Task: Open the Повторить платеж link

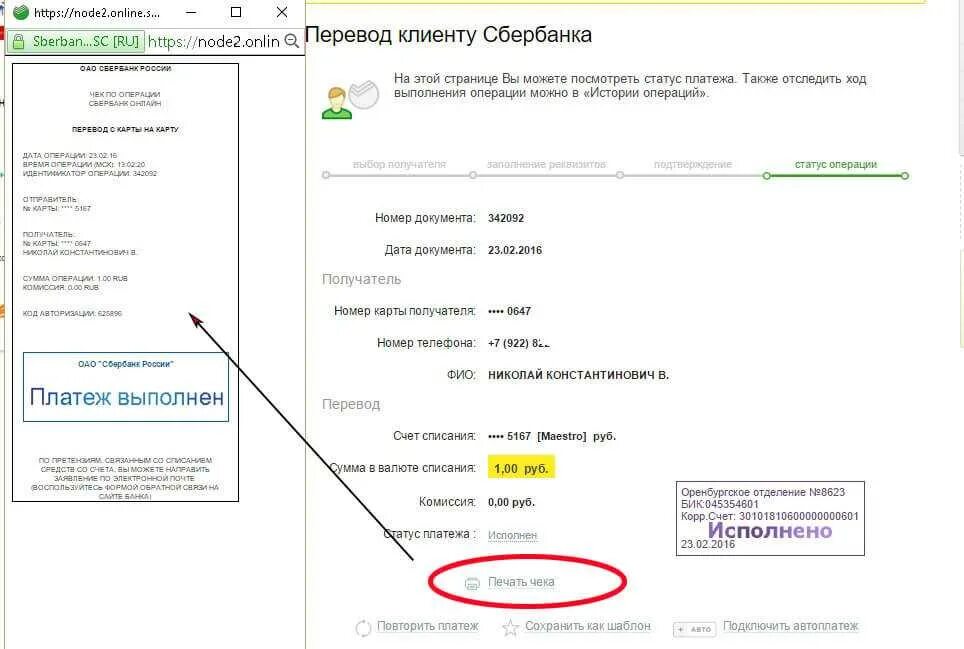Action: pos(427,626)
